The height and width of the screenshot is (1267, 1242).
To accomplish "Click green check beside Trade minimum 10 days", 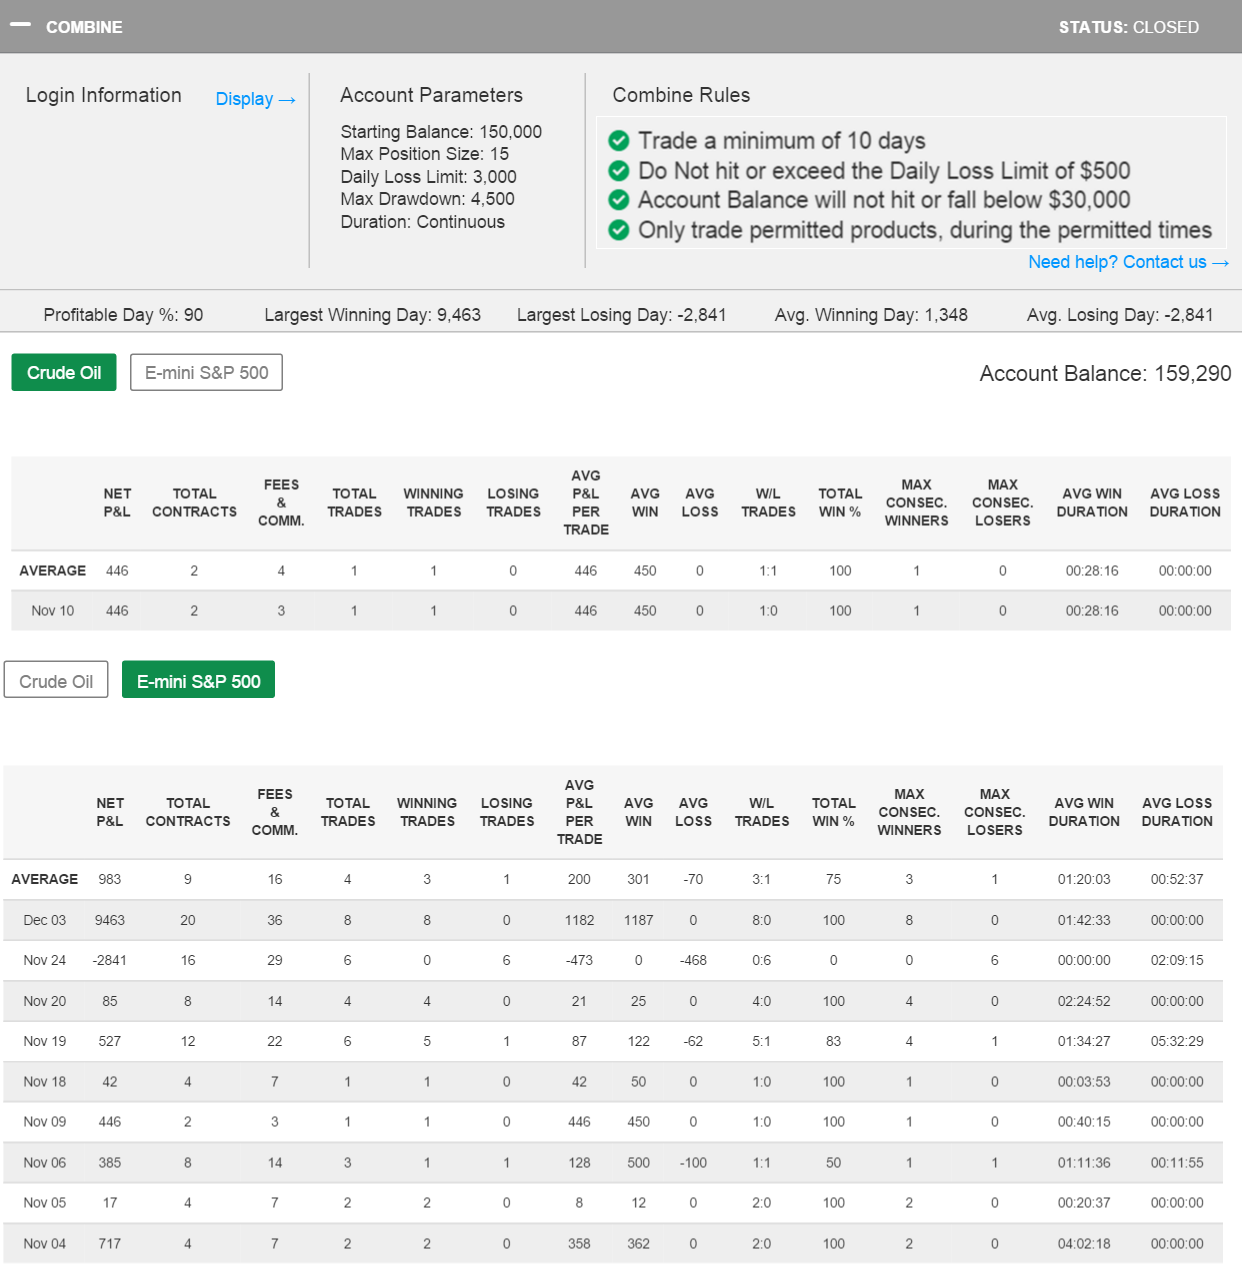I will click(619, 141).
